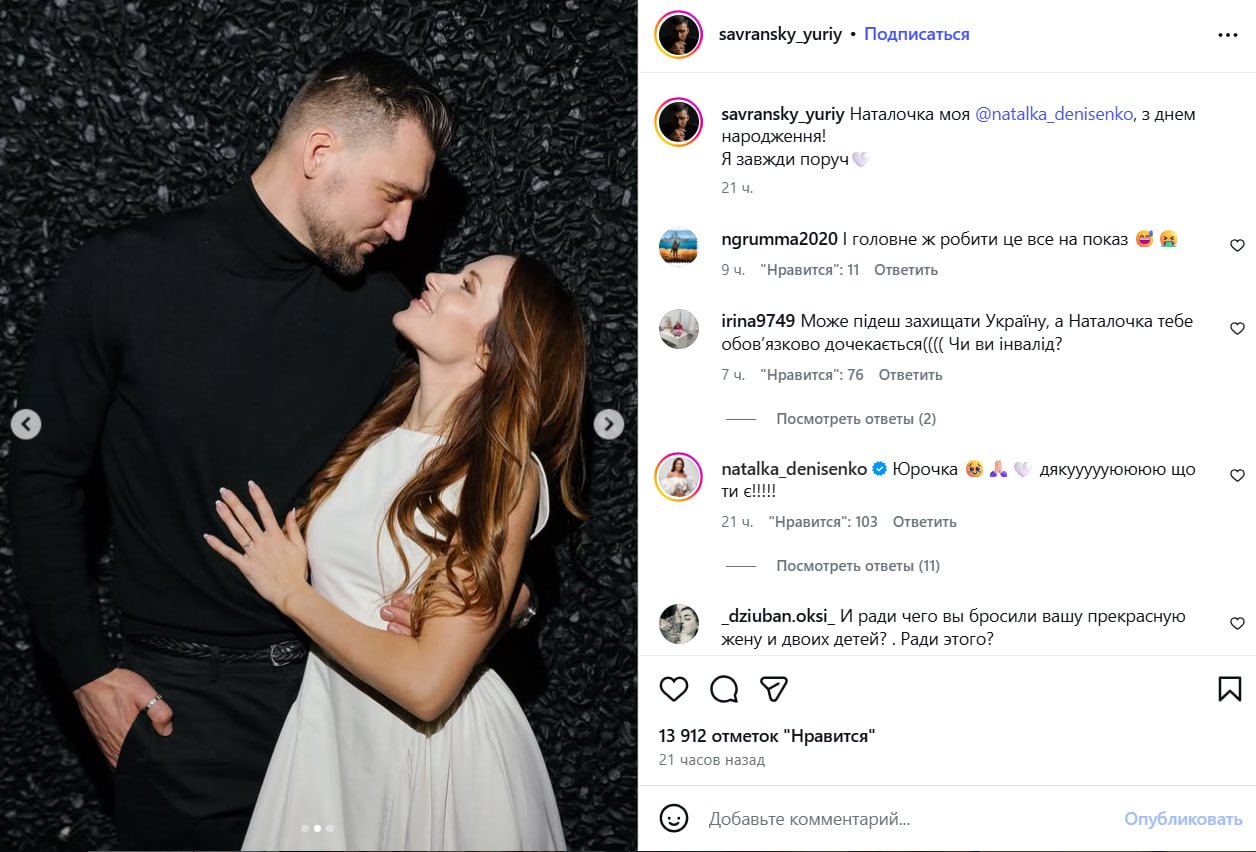Open the comment bubble icon

tap(724, 689)
